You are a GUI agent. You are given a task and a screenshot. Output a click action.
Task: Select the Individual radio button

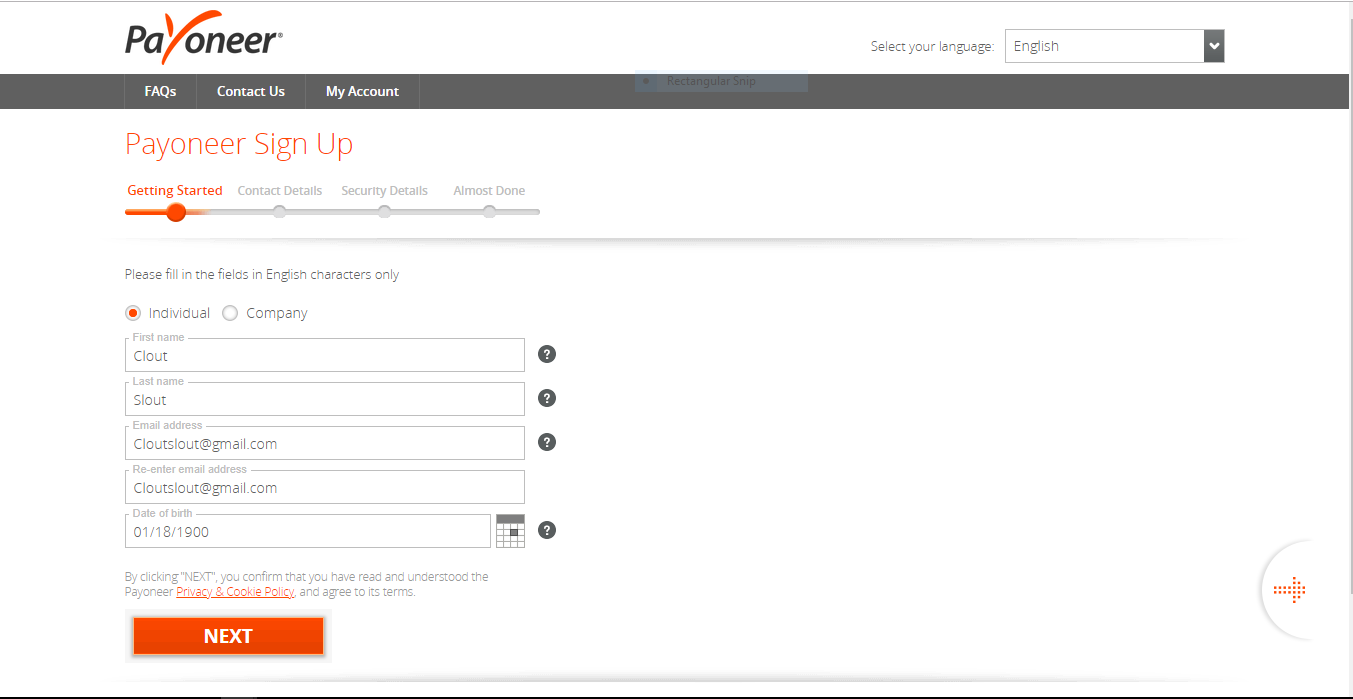(x=133, y=313)
